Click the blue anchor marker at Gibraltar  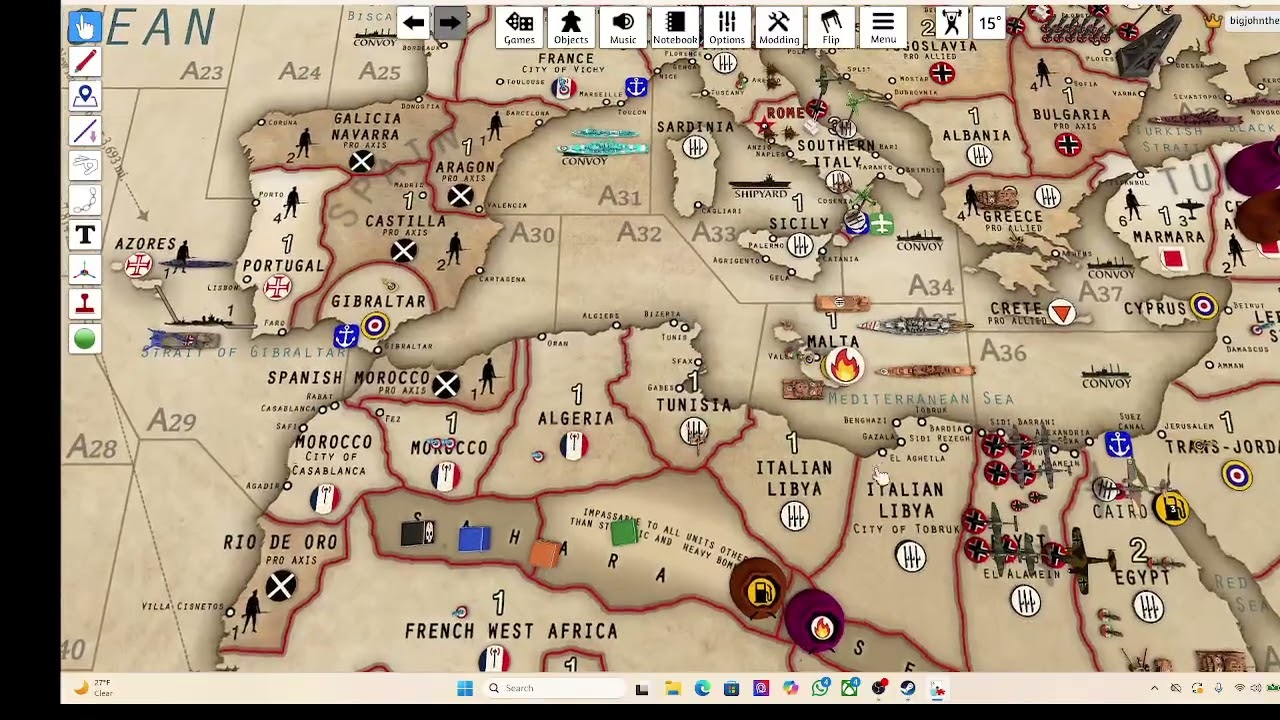coord(346,336)
